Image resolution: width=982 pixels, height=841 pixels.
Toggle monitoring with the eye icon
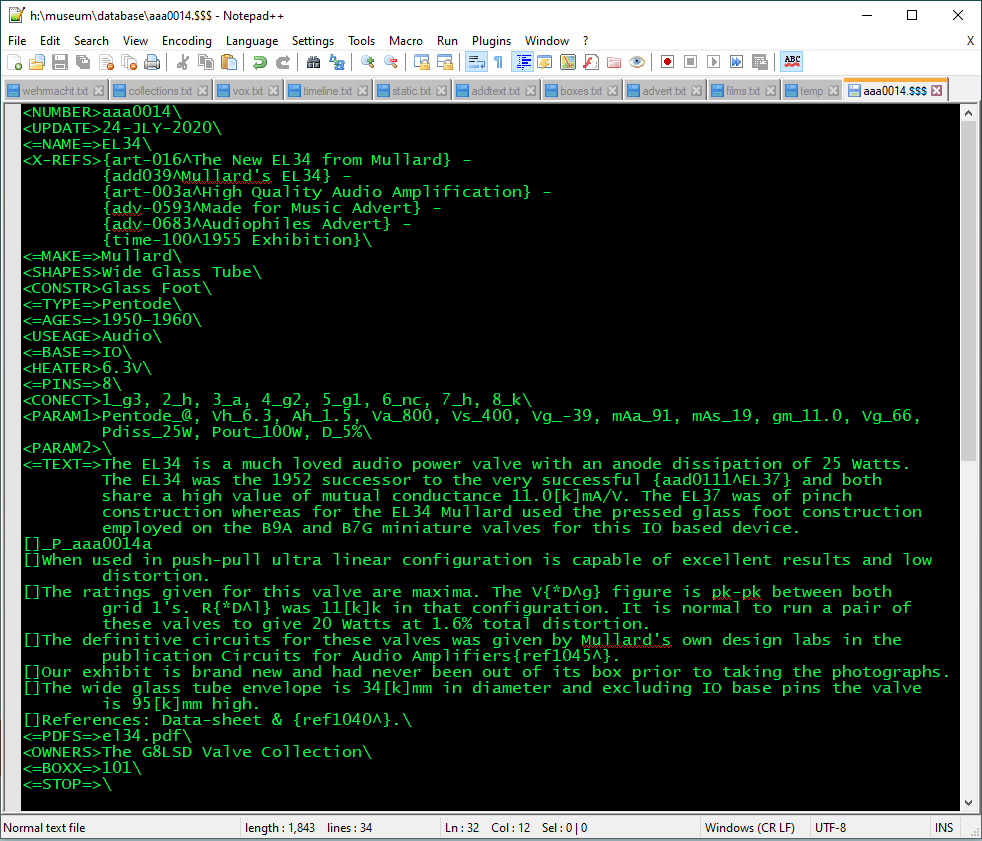[x=637, y=61]
